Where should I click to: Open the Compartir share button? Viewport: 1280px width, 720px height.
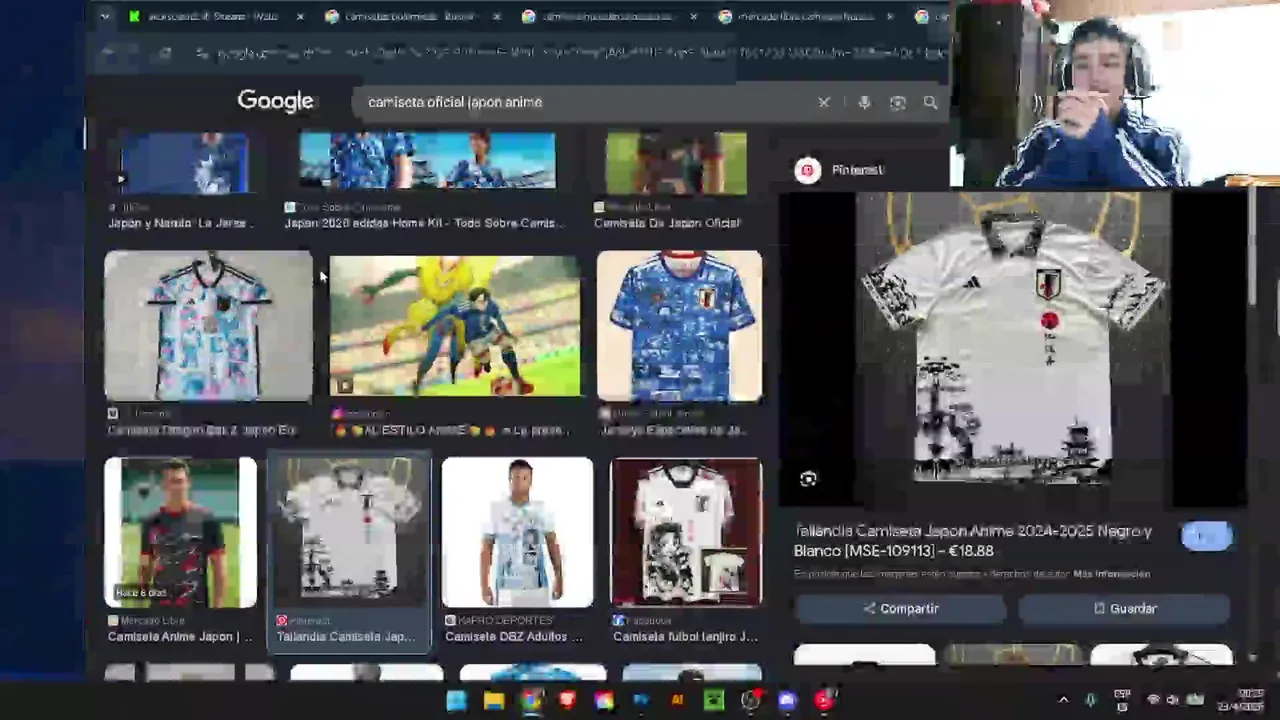pos(900,608)
